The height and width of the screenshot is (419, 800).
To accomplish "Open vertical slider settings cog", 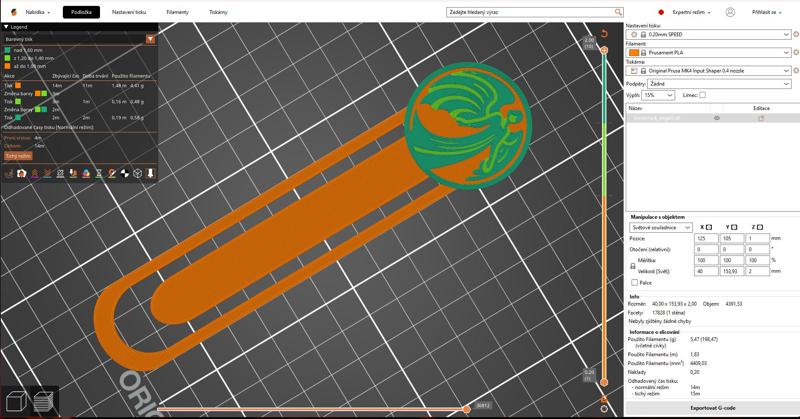I will click(x=604, y=409).
